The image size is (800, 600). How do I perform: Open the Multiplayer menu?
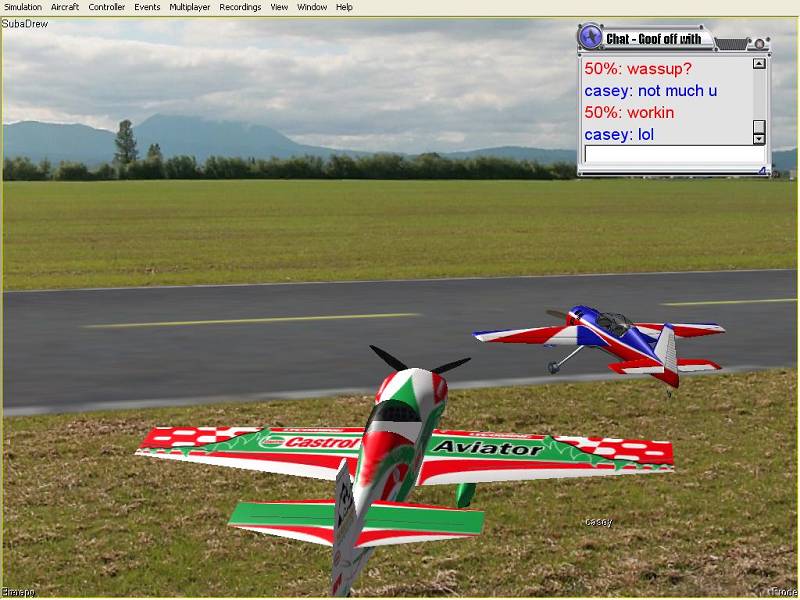[190, 7]
